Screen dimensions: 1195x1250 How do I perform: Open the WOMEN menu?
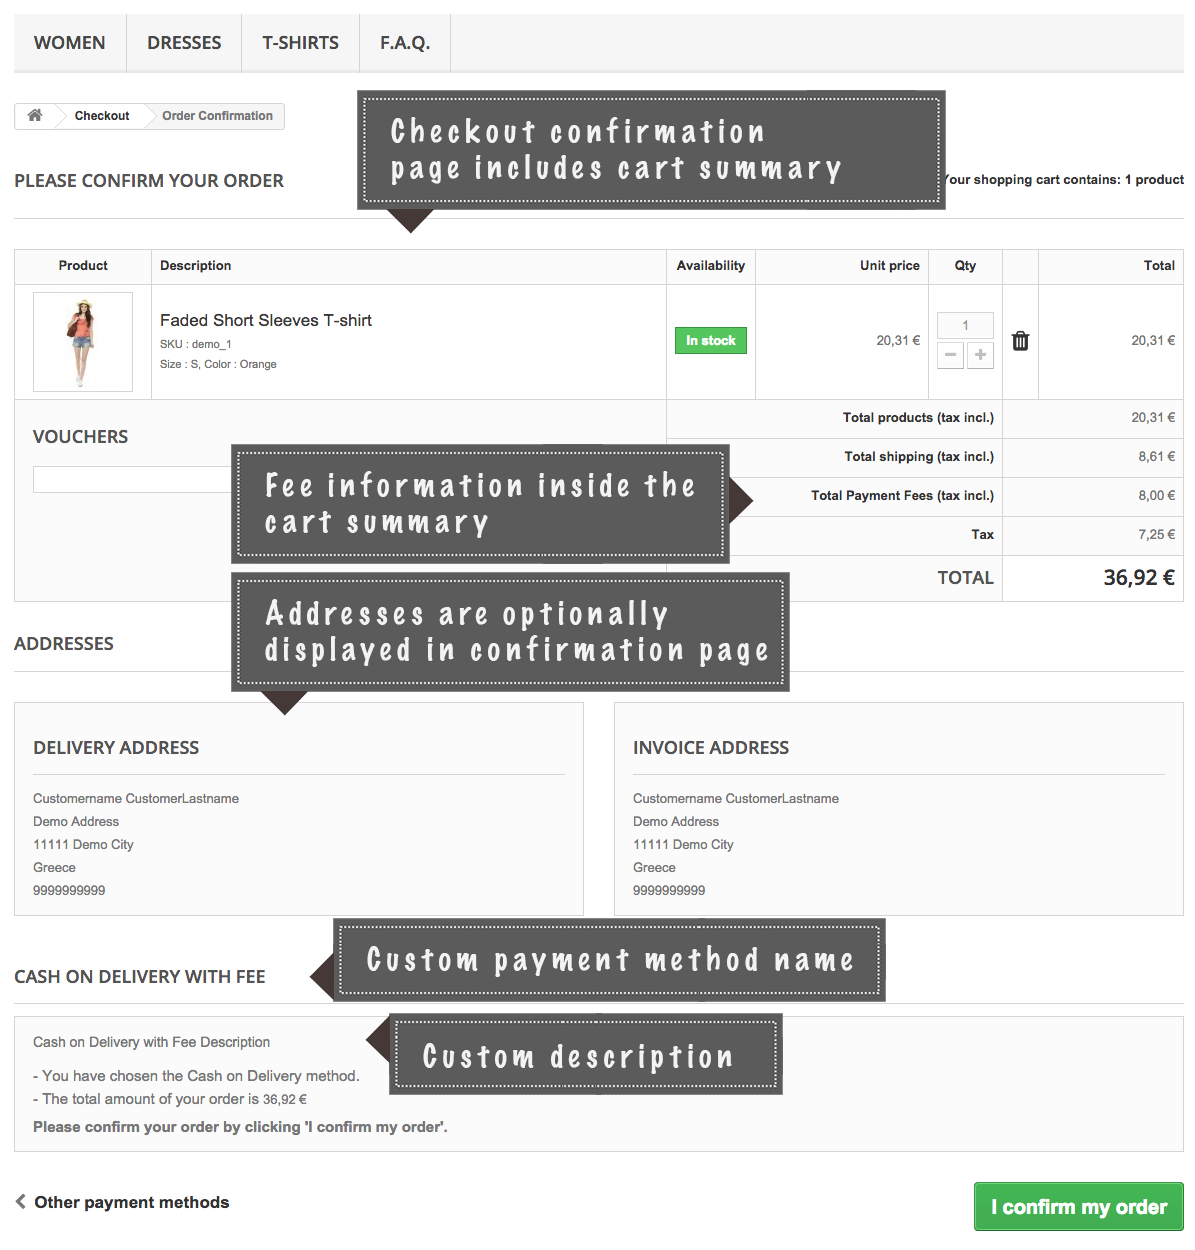click(69, 42)
